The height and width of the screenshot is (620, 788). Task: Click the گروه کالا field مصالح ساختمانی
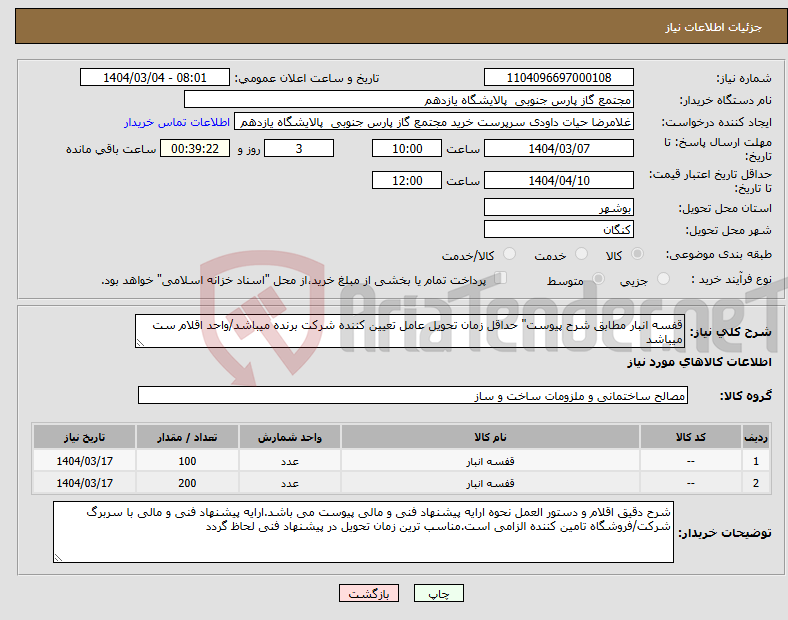413,395
